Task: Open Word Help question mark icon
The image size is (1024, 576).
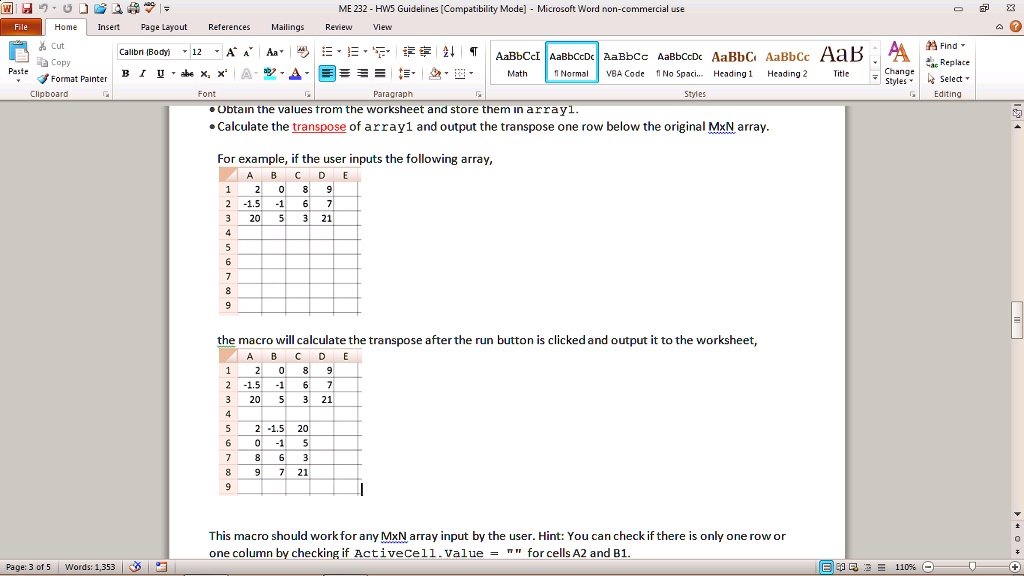Action: (x=1015, y=27)
